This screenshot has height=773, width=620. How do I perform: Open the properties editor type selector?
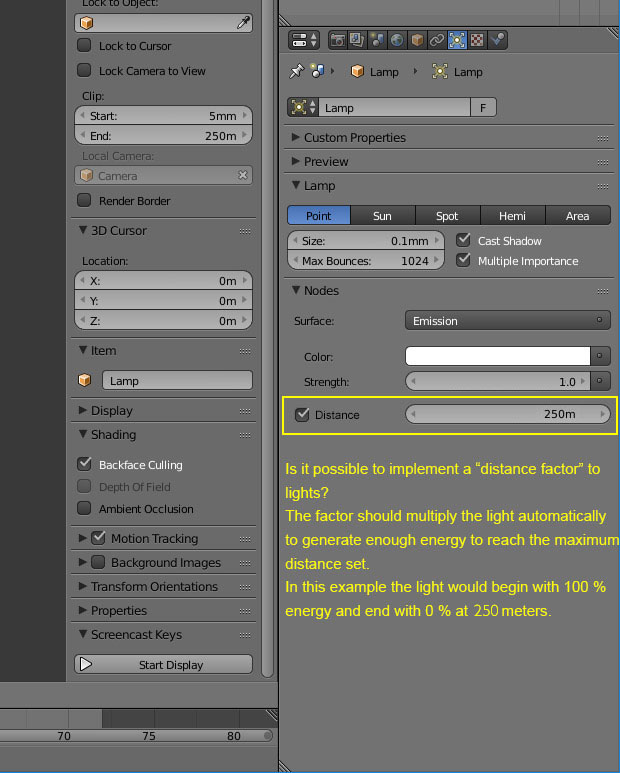pyautogui.click(x=304, y=40)
